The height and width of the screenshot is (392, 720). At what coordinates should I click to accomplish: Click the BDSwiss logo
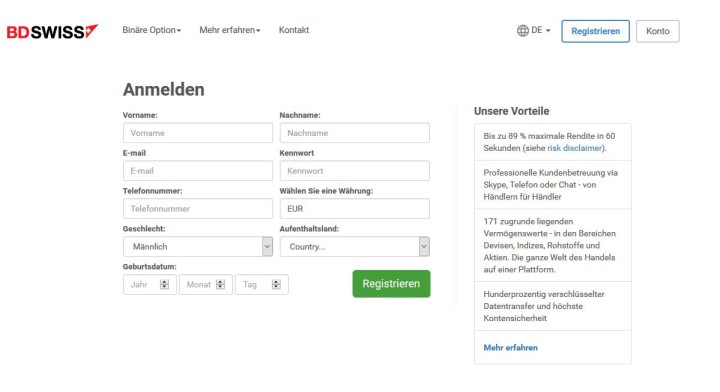pos(52,31)
